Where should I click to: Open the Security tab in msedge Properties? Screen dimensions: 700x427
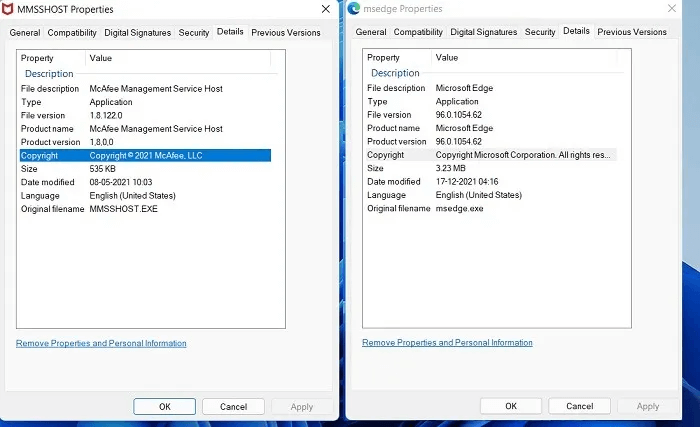click(540, 32)
